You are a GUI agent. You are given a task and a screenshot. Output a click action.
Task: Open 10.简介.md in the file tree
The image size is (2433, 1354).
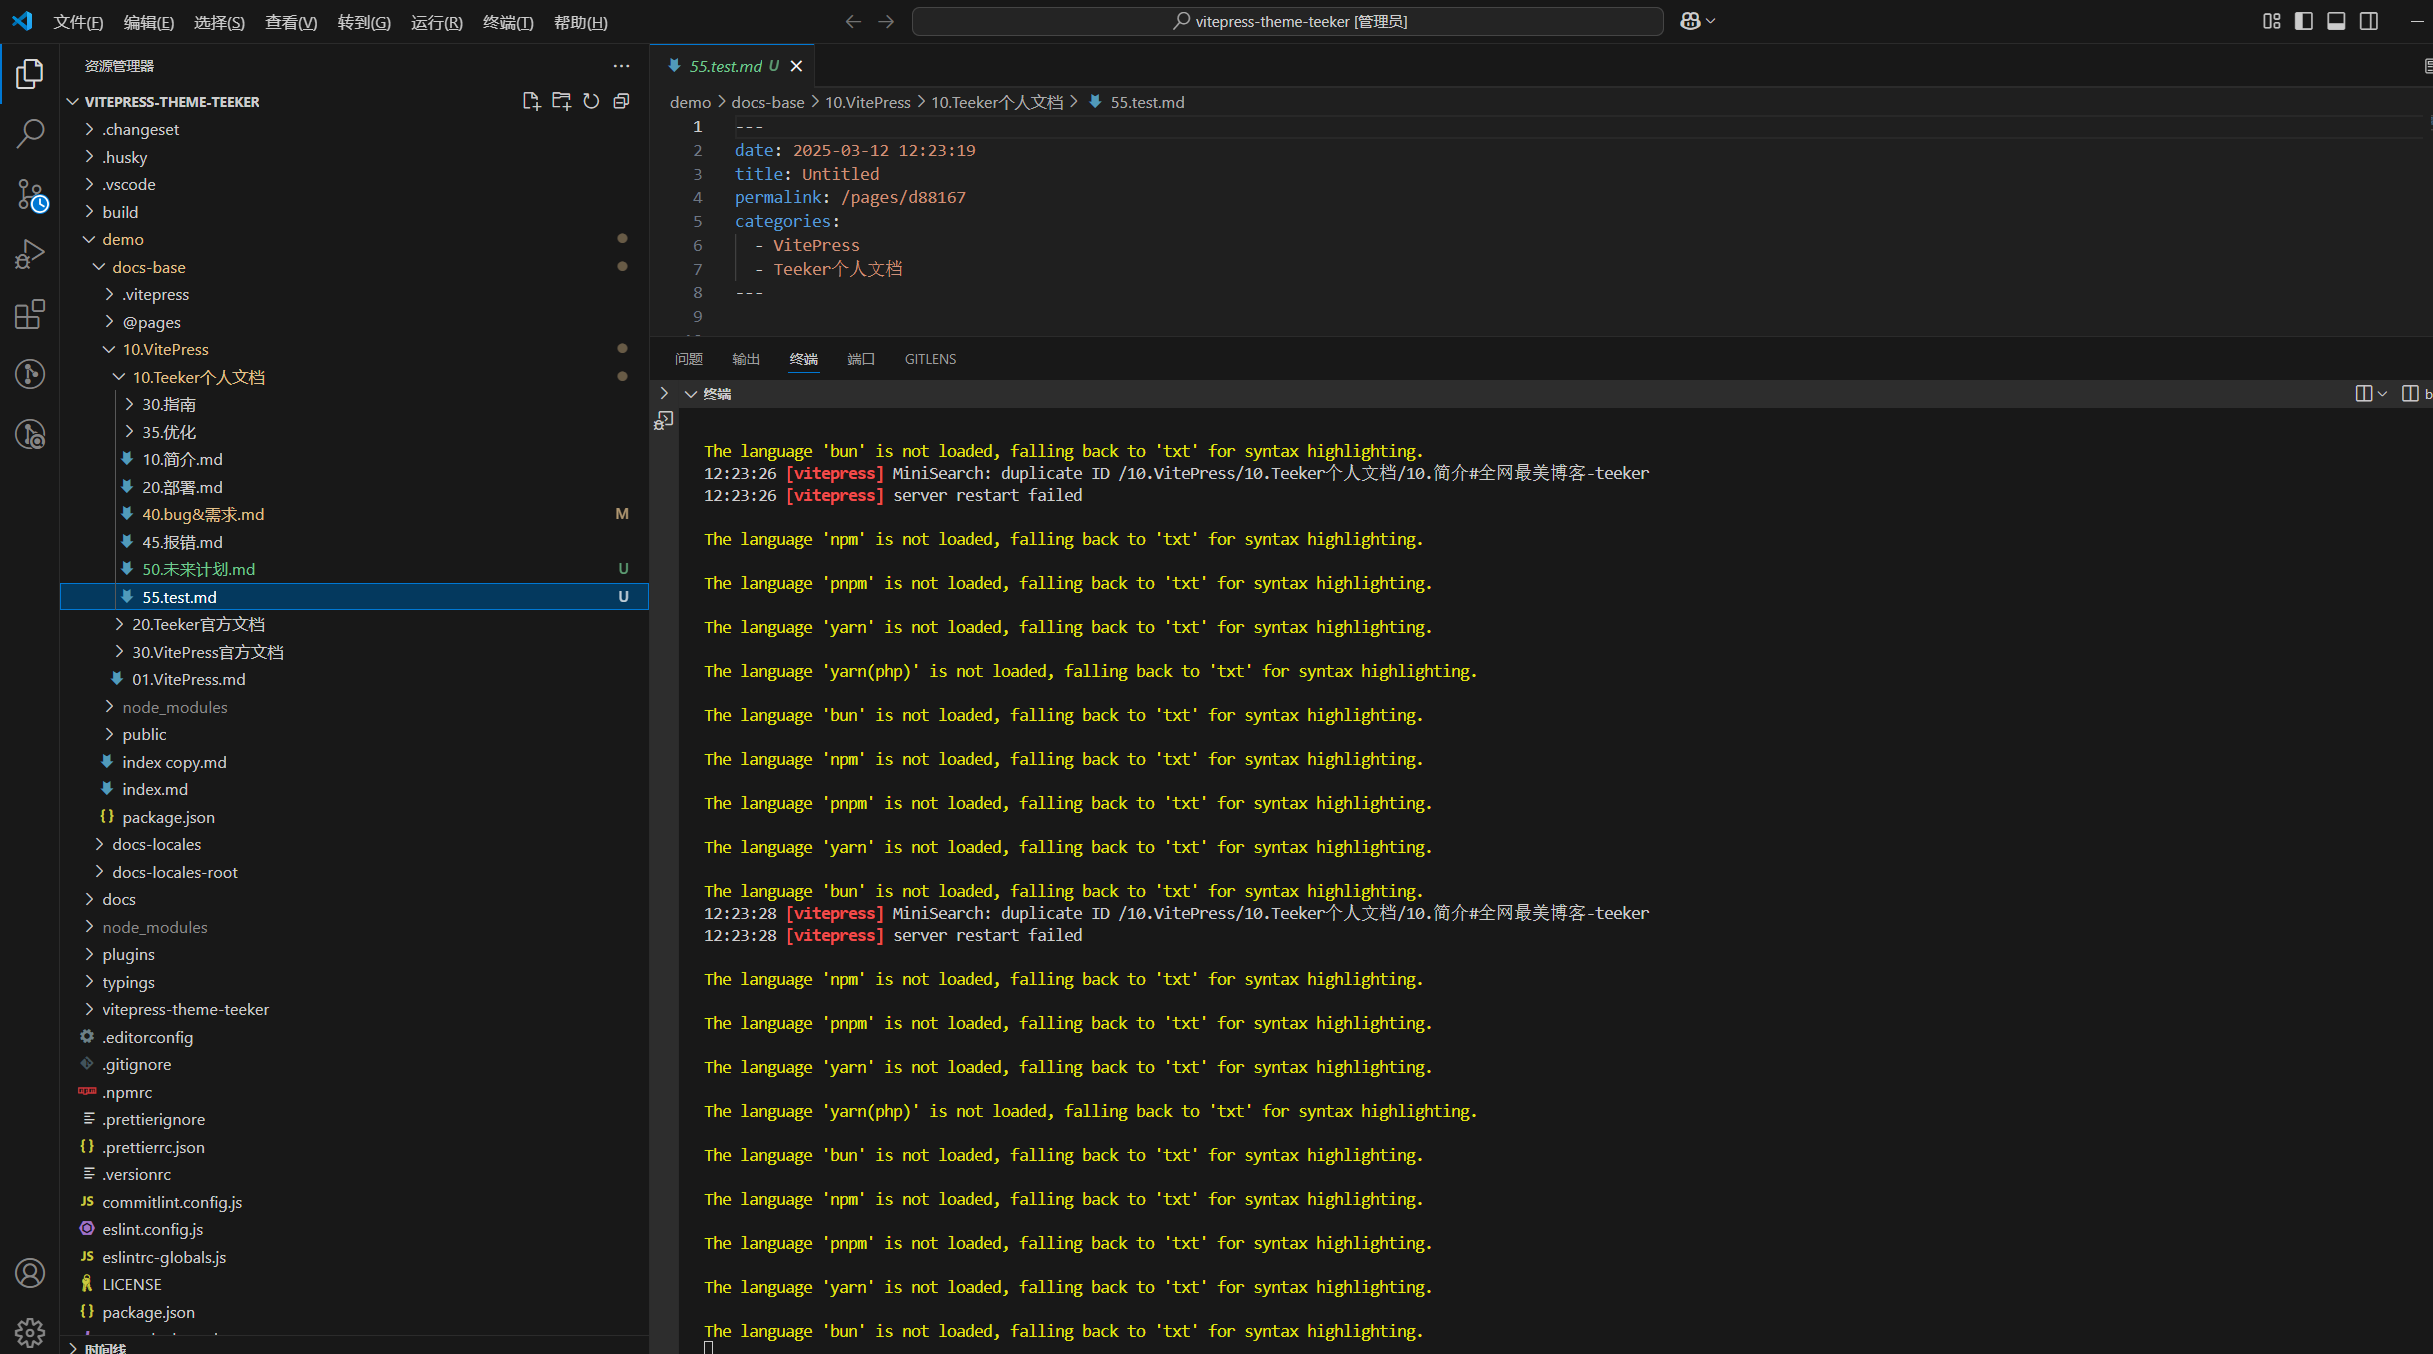click(x=182, y=459)
